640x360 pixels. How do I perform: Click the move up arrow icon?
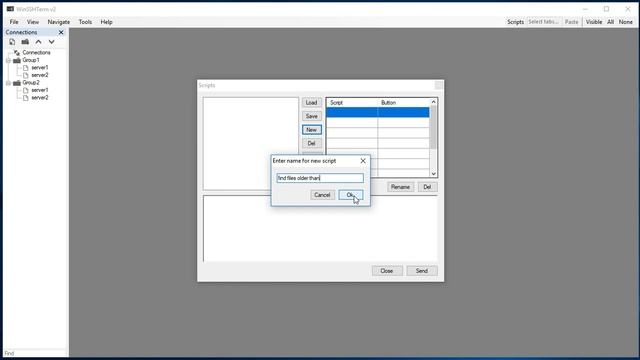click(x=38, y=42)
